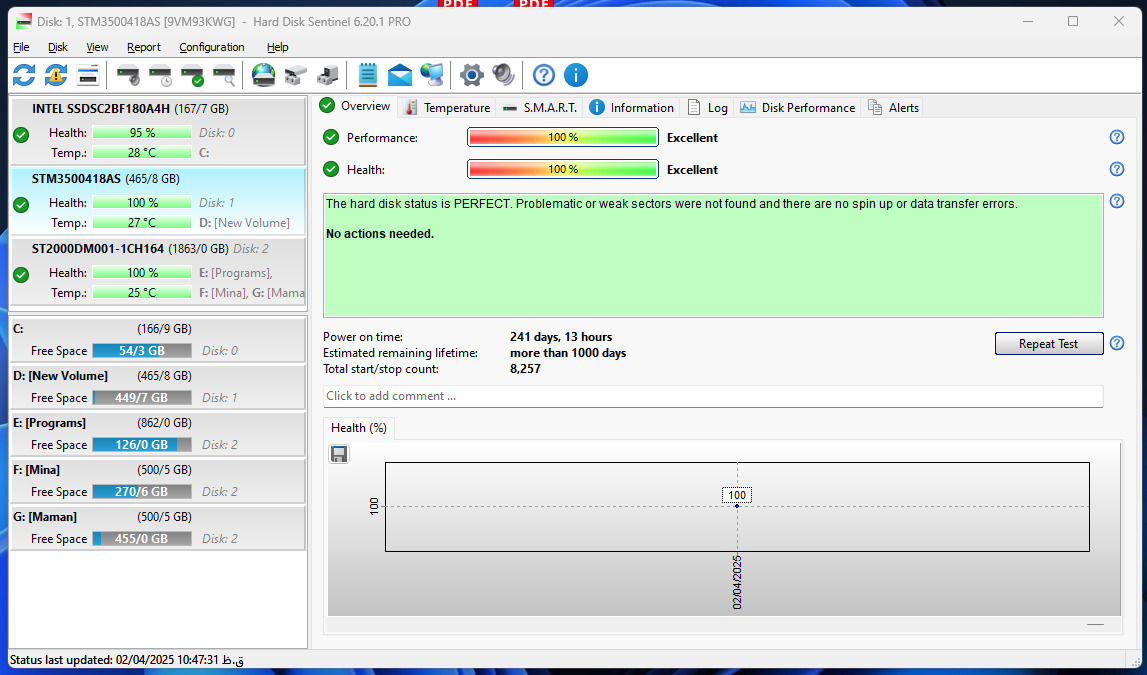Open settings via the gear icon
The height and width of the screenshot is (675, 1147).
pos(471,75)
